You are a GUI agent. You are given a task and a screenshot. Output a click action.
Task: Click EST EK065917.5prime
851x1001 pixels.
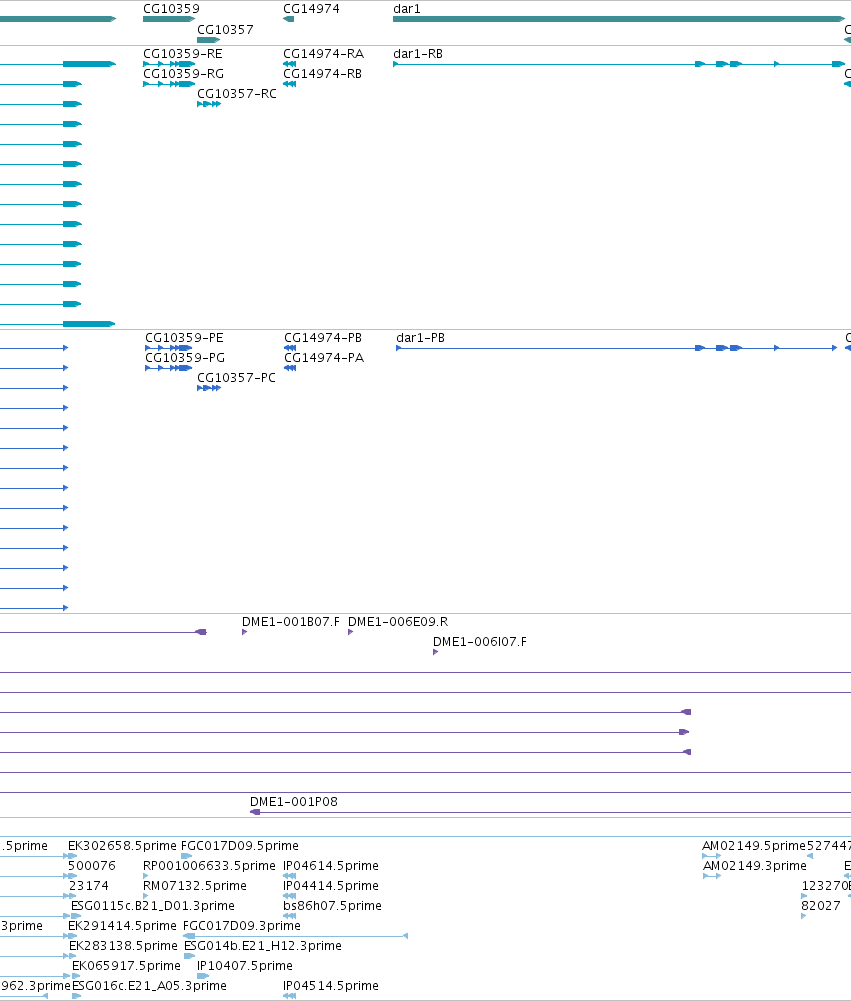tap(126, 966)
